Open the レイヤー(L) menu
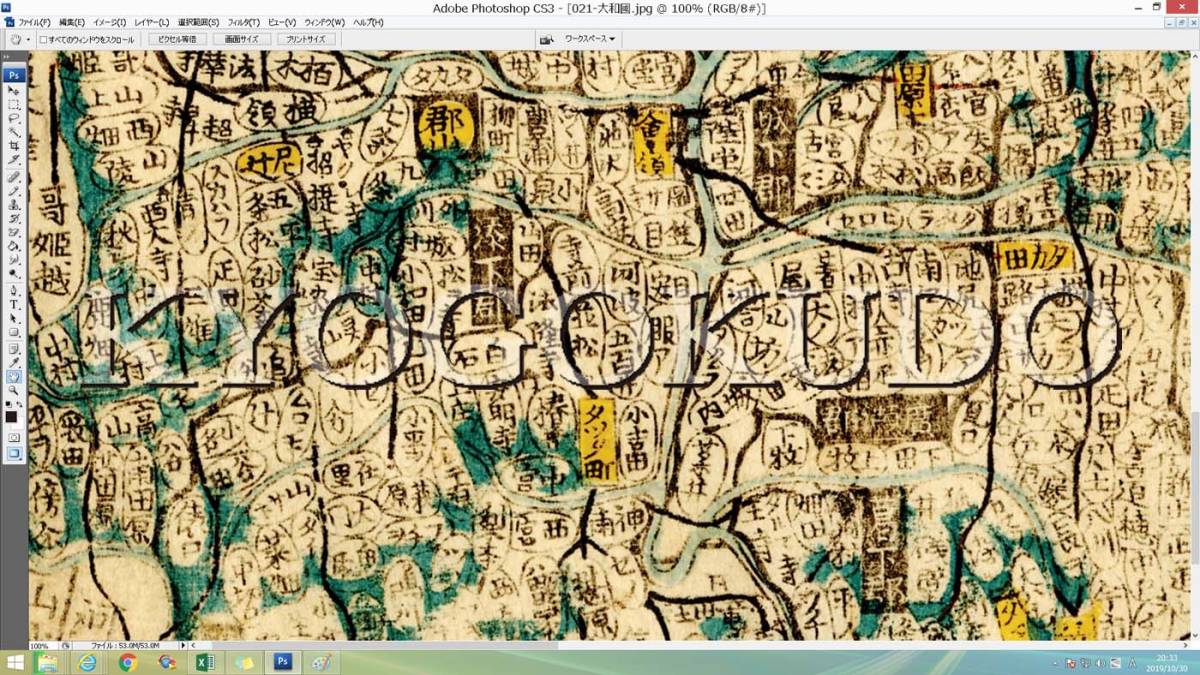Image resolution: width=1200 pixels, height=675 pixels. pyautogui.click(x=152, y=22)
